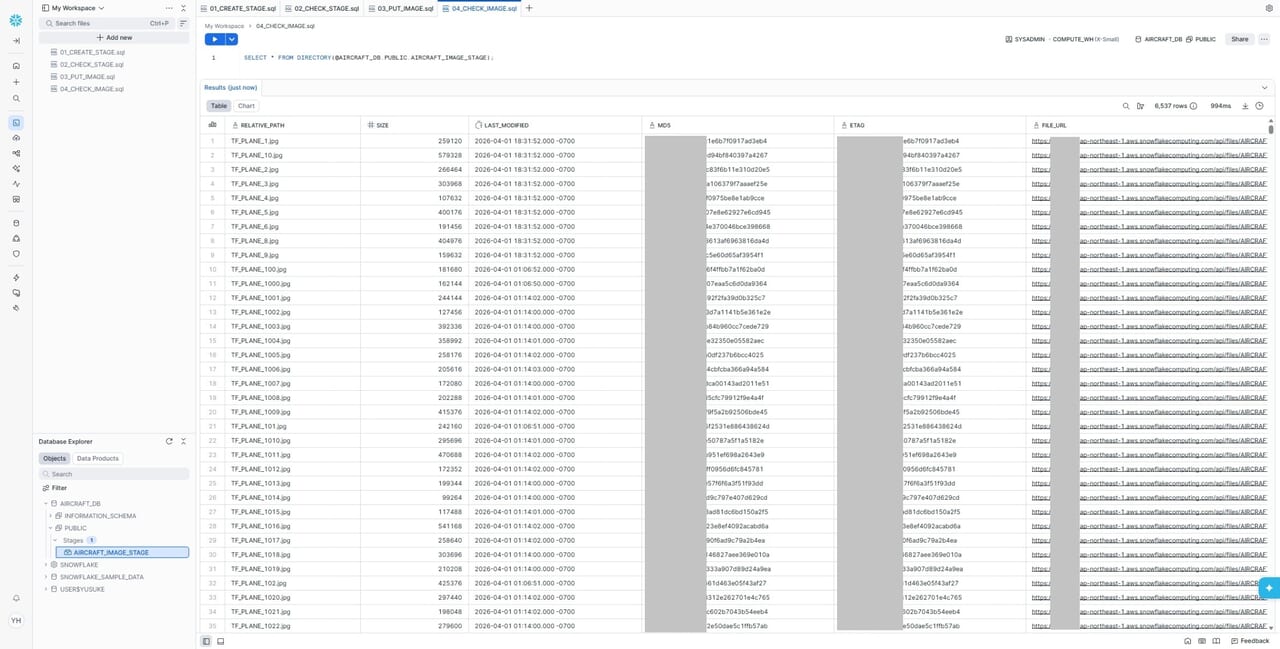Expand the SNOWFLAKE_SAMPLE_DATA database
The image size is (1280, 649).
coord(46,577)
